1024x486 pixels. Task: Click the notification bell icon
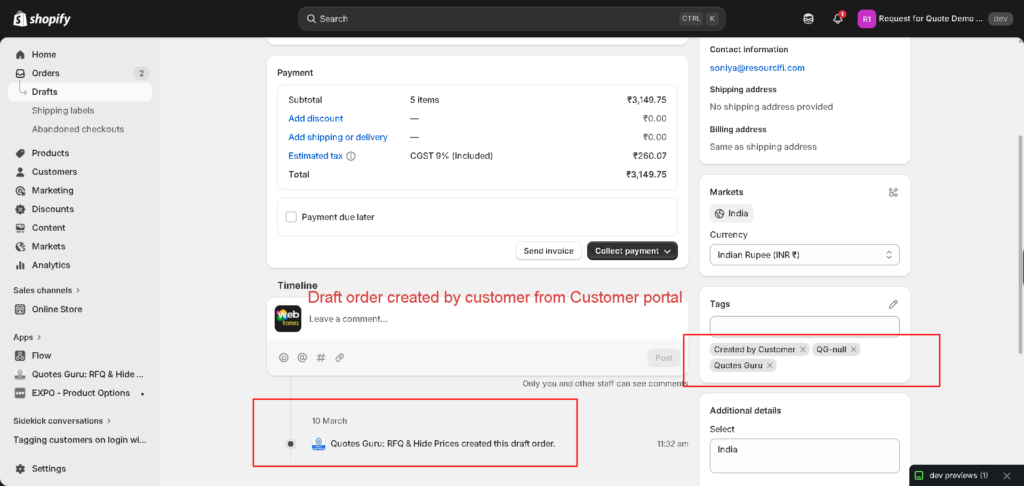coord(837,18)
